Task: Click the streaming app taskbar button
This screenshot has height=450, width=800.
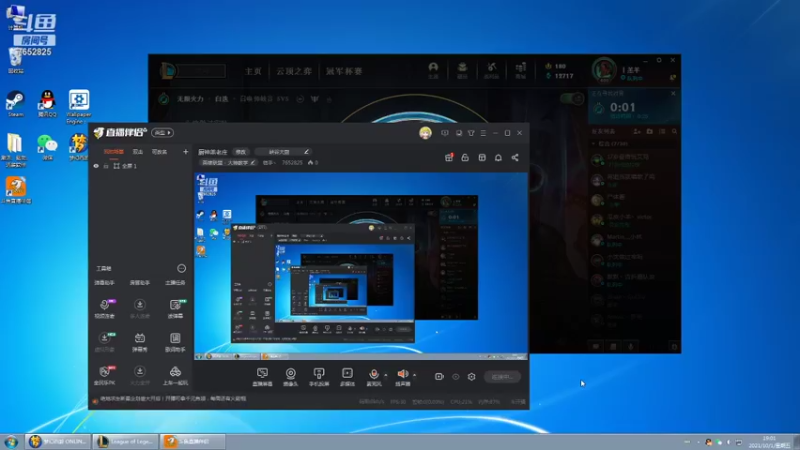Action: (x=192, y=441)
